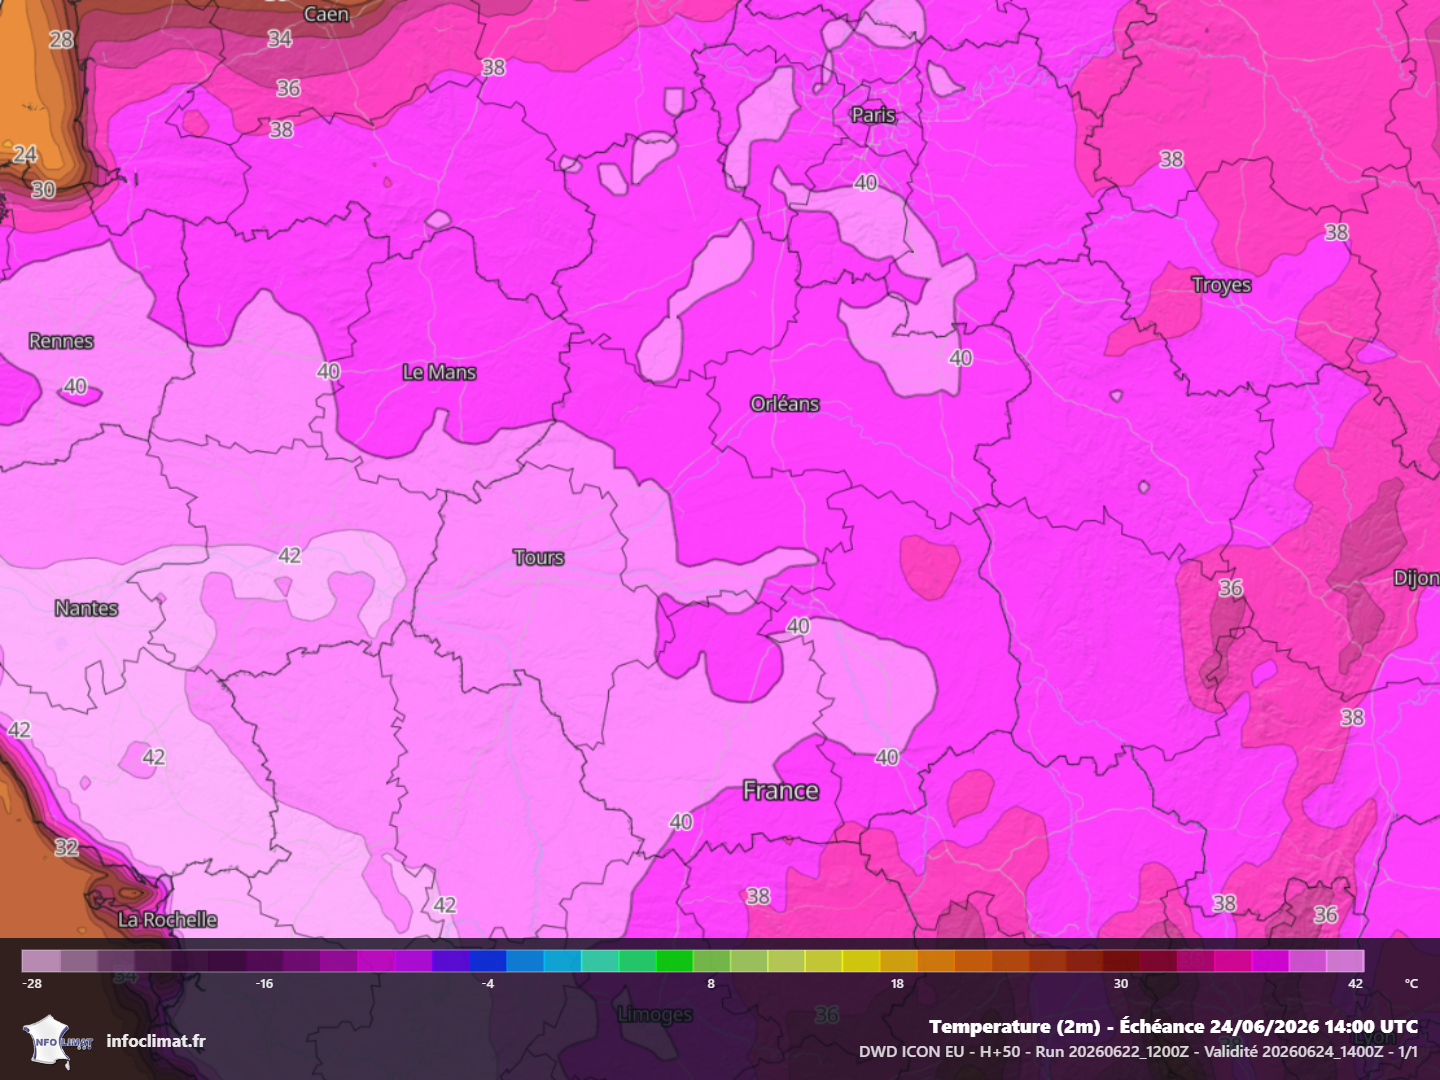Select the Paris city label

(873, 115)
